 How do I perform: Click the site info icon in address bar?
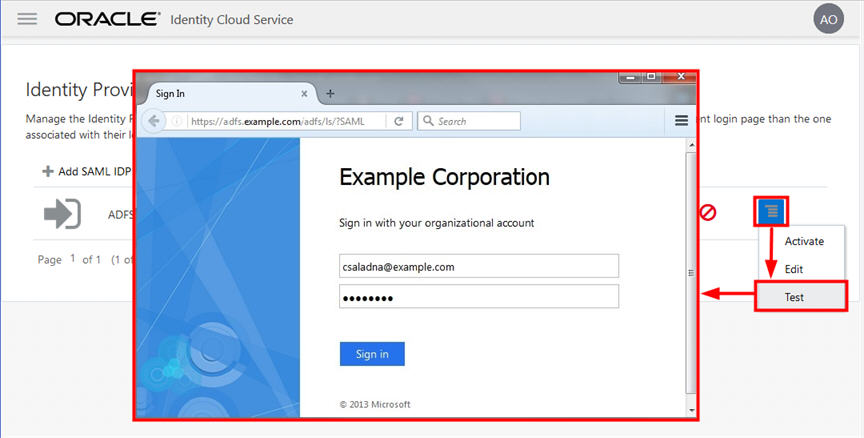click(x=176, y=121)
